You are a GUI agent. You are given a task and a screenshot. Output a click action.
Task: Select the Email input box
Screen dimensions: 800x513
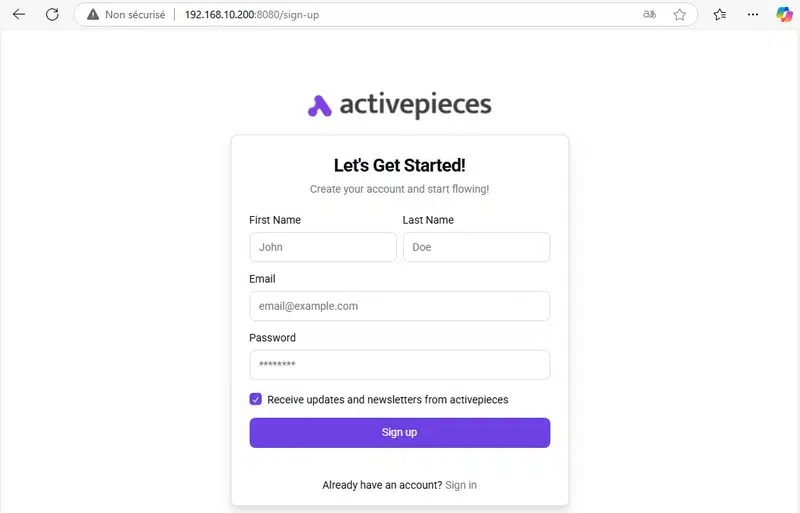[399, 306]
